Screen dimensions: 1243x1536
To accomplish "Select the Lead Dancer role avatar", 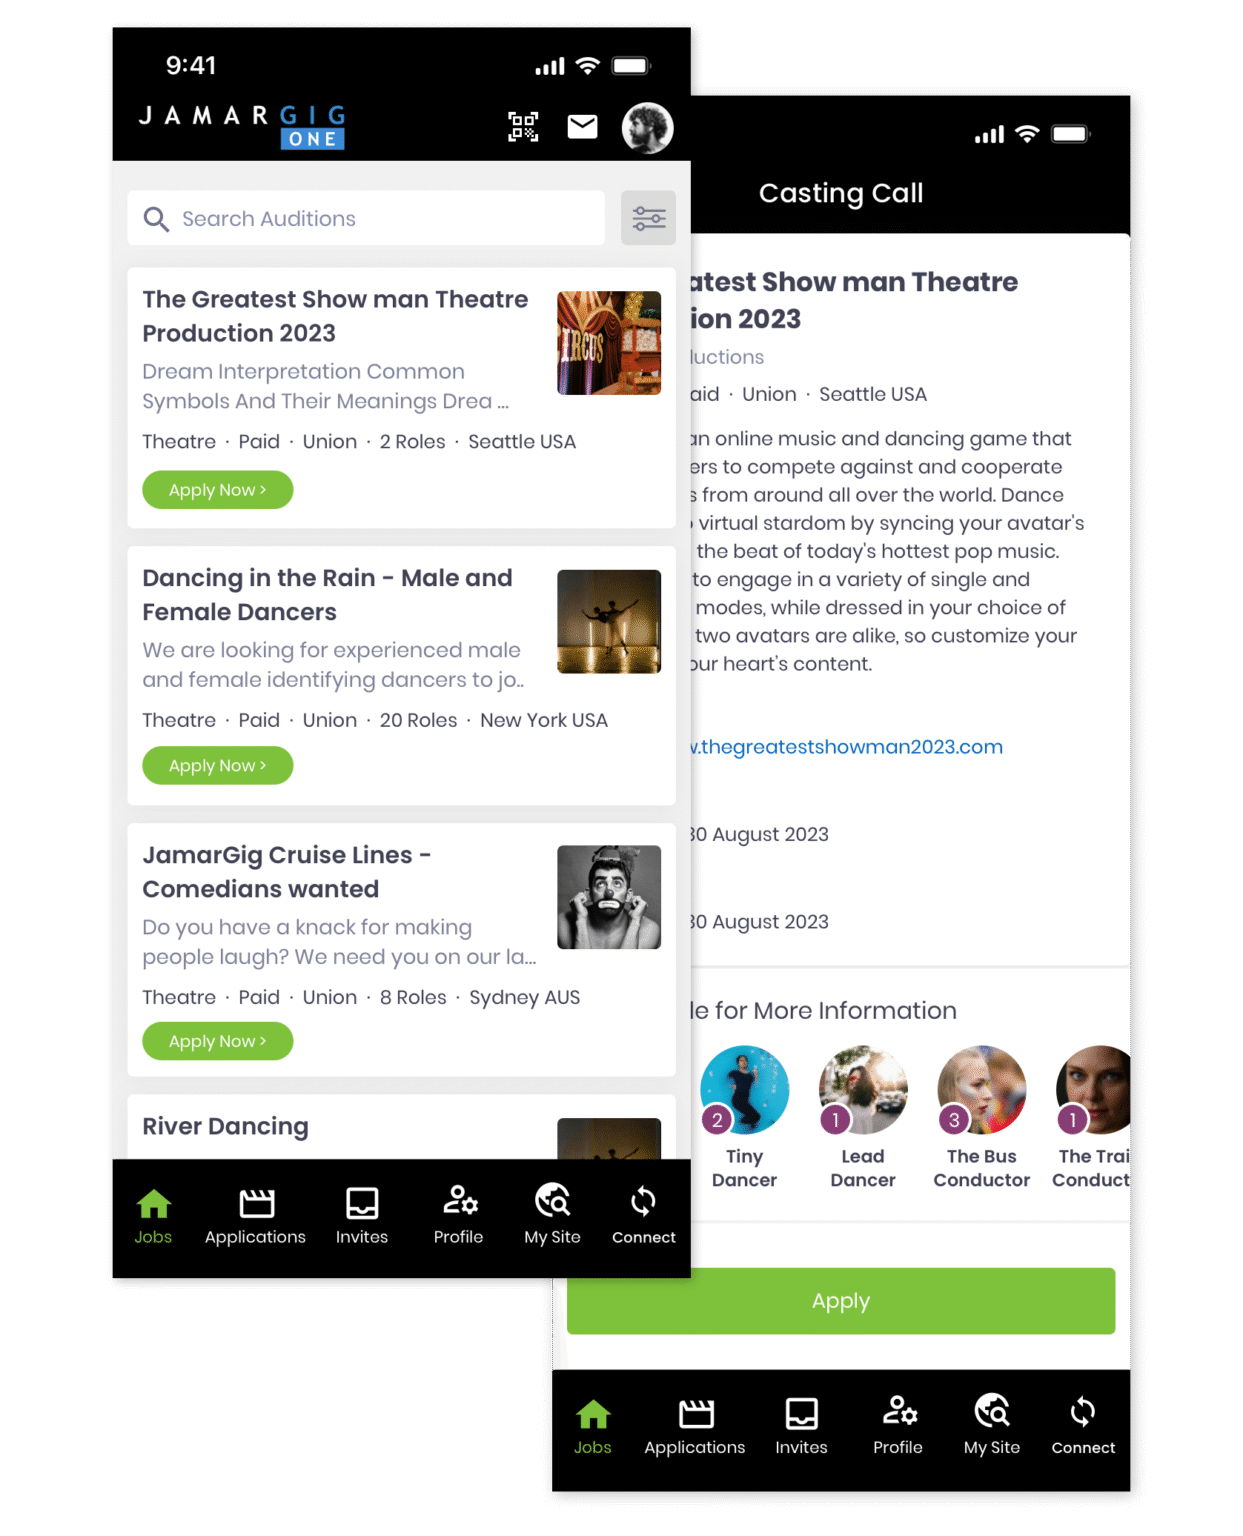I will (863, 1090).
